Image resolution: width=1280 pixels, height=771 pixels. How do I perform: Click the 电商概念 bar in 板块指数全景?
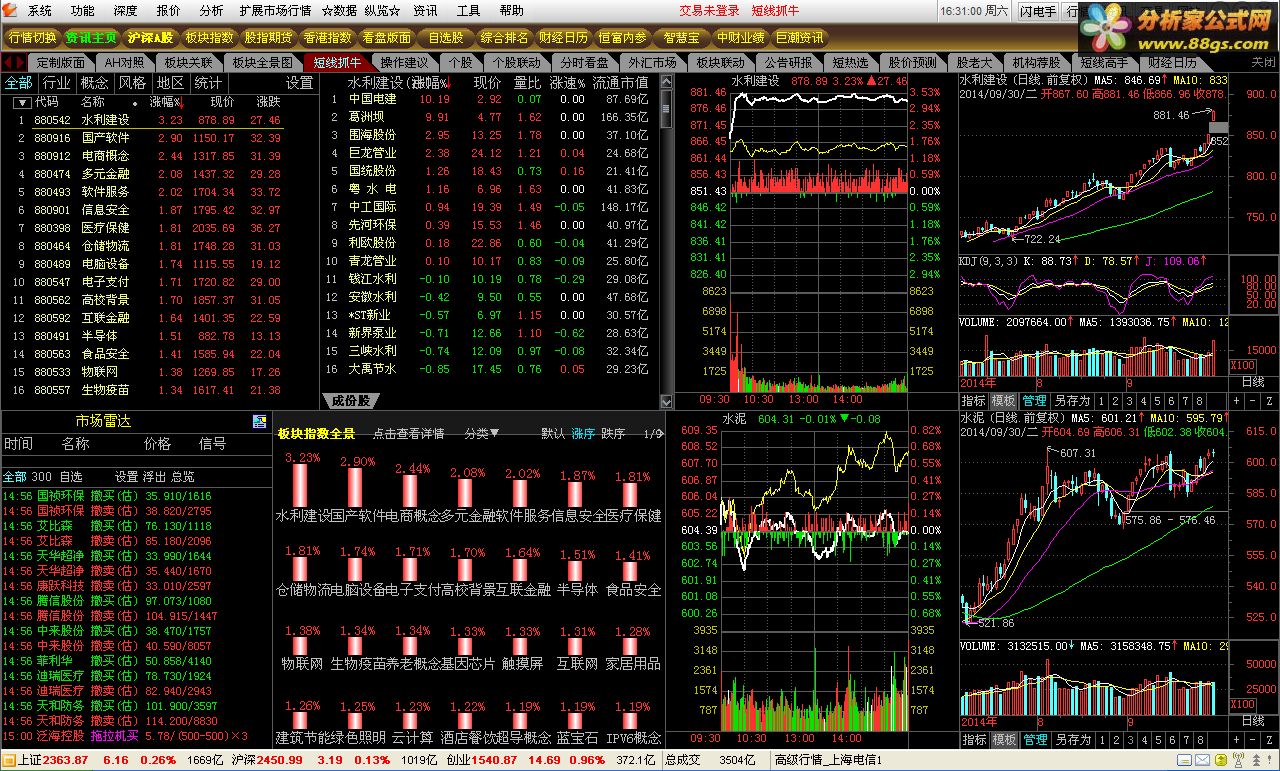click(412, 490)
